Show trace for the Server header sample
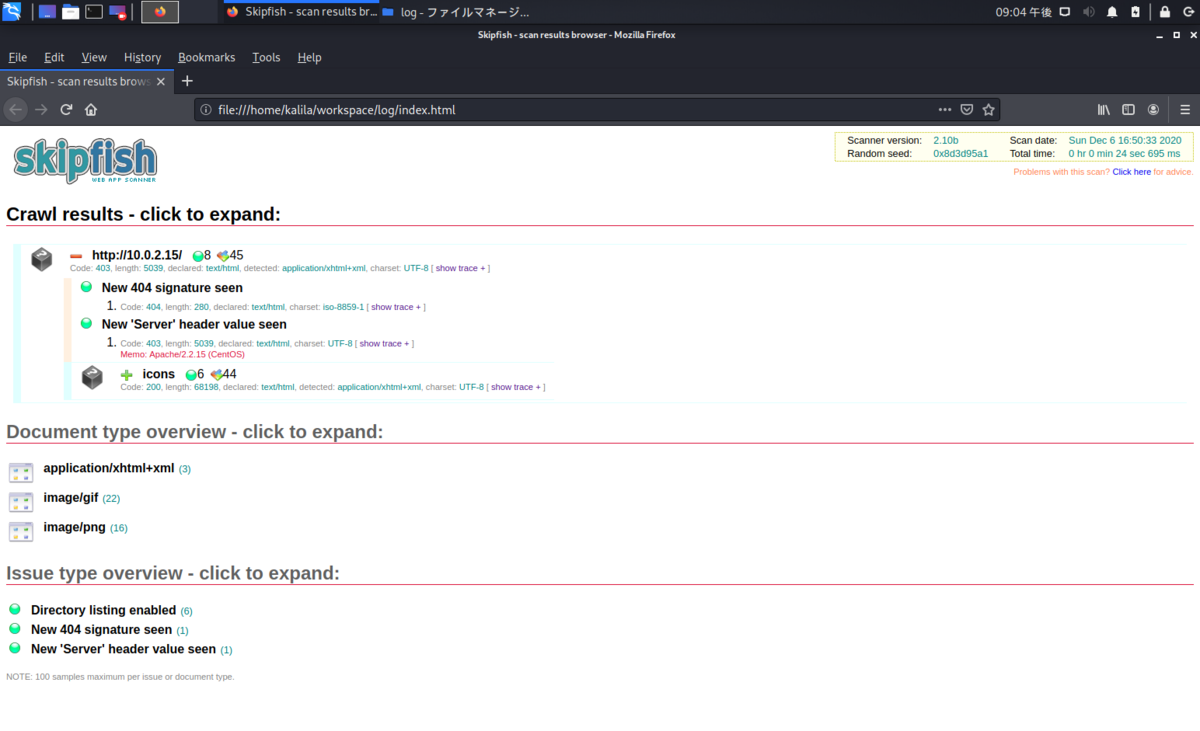 [x=384, y=343]
